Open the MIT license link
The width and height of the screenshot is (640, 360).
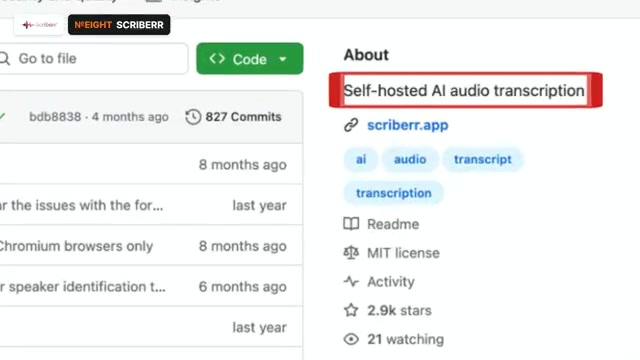(403, 253)
